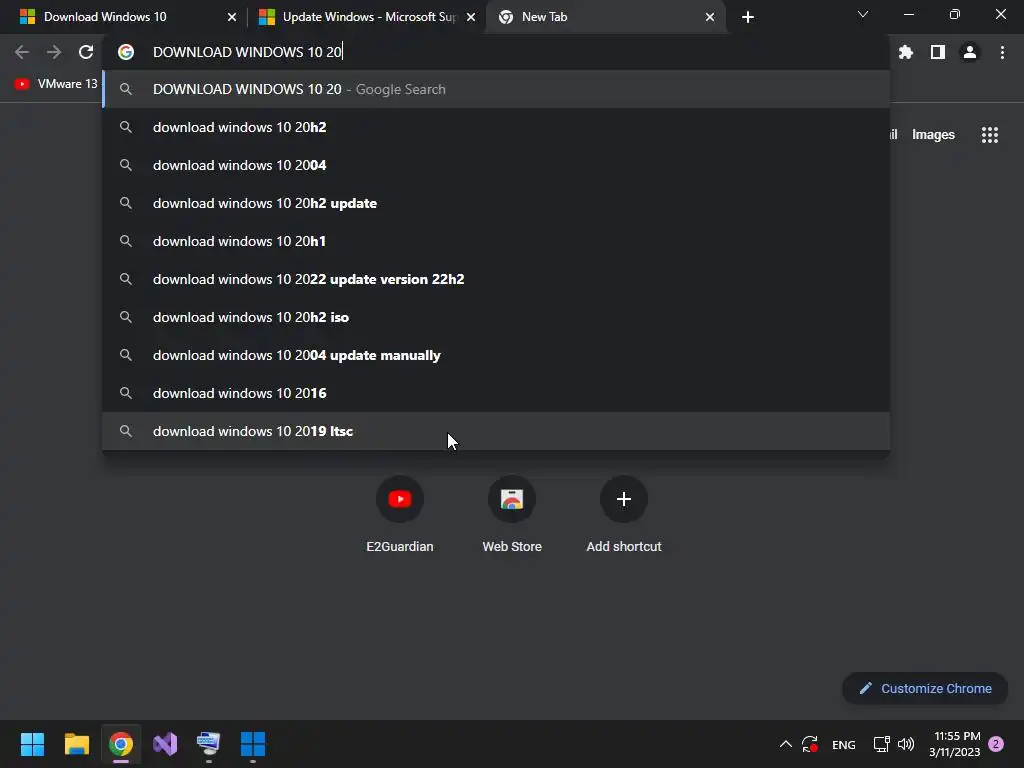Close the Update Windows tab
Viewport: 1024px width, 768px height.
[x=471, y=17]
